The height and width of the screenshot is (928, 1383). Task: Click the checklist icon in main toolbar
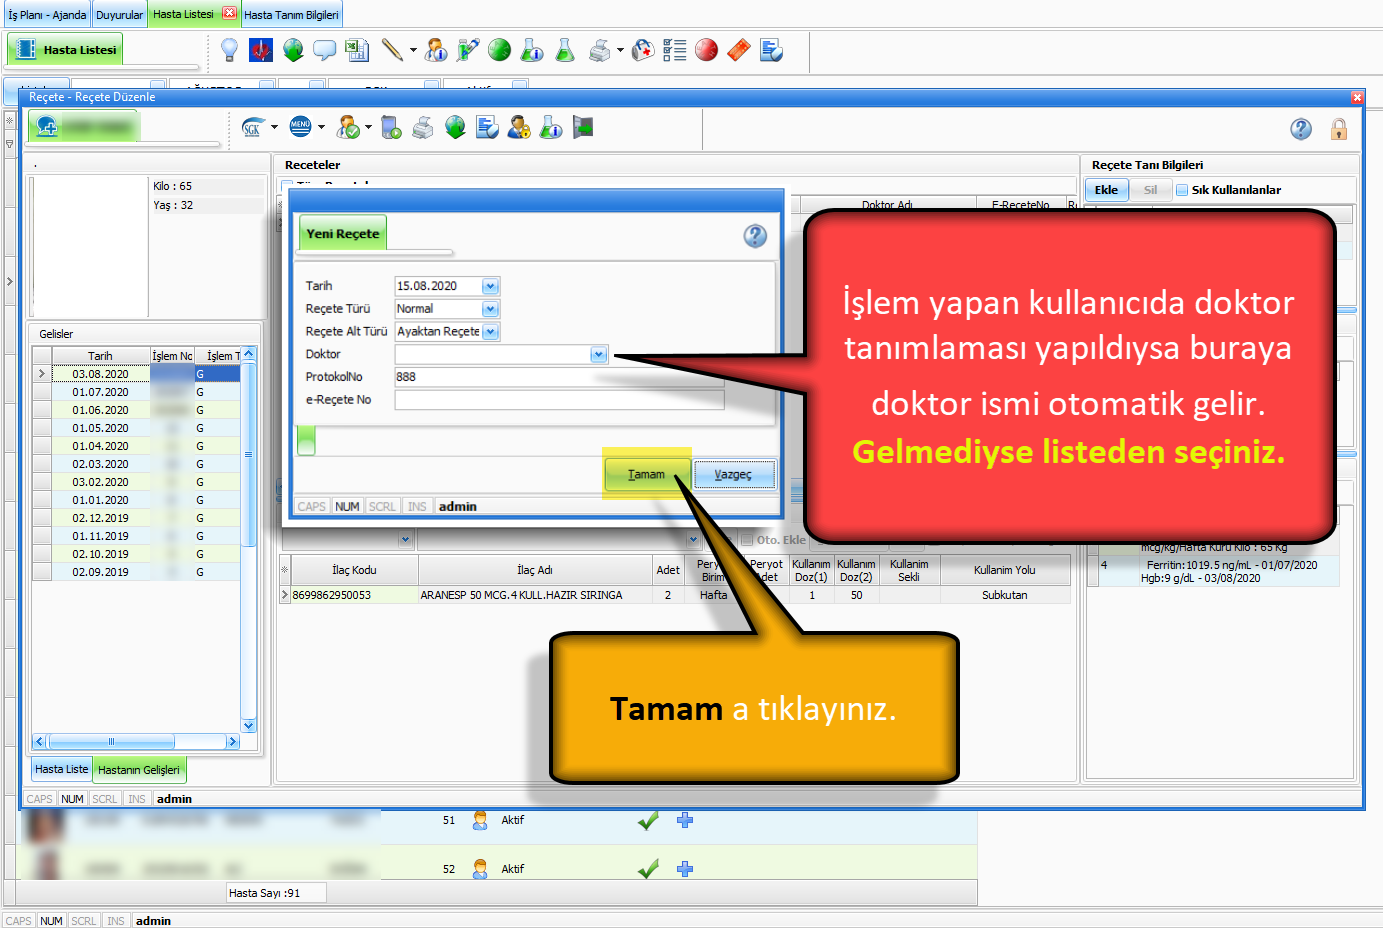pos(675,49)
